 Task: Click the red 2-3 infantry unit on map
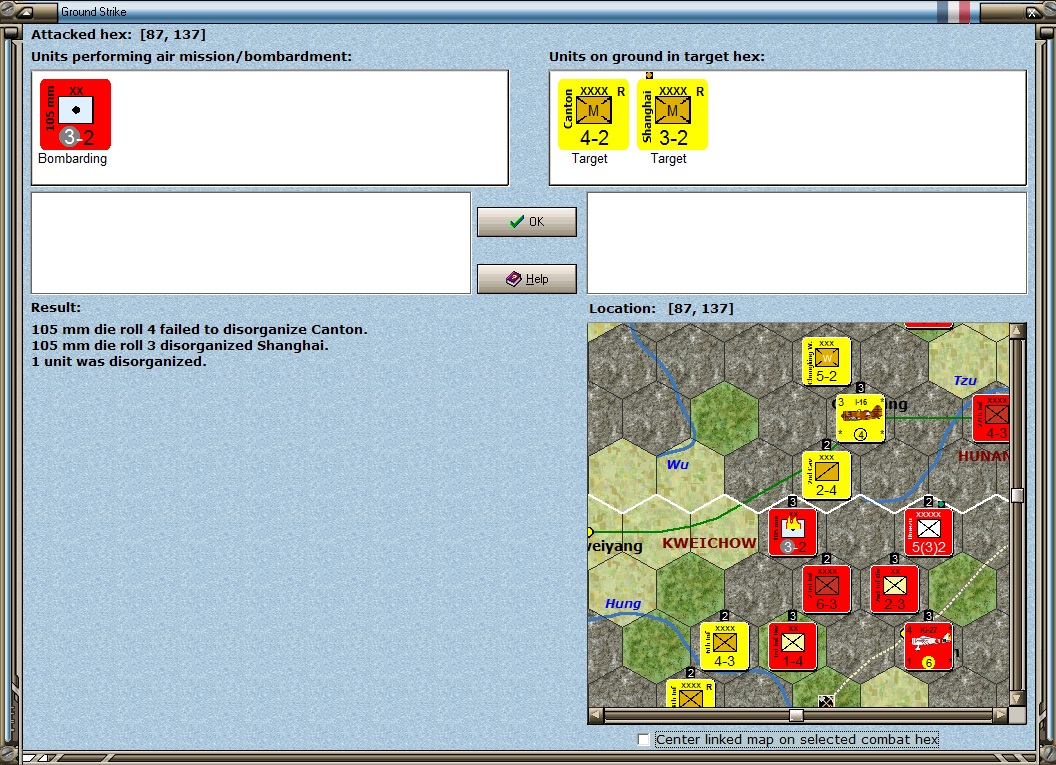click(x=894, y=589)
